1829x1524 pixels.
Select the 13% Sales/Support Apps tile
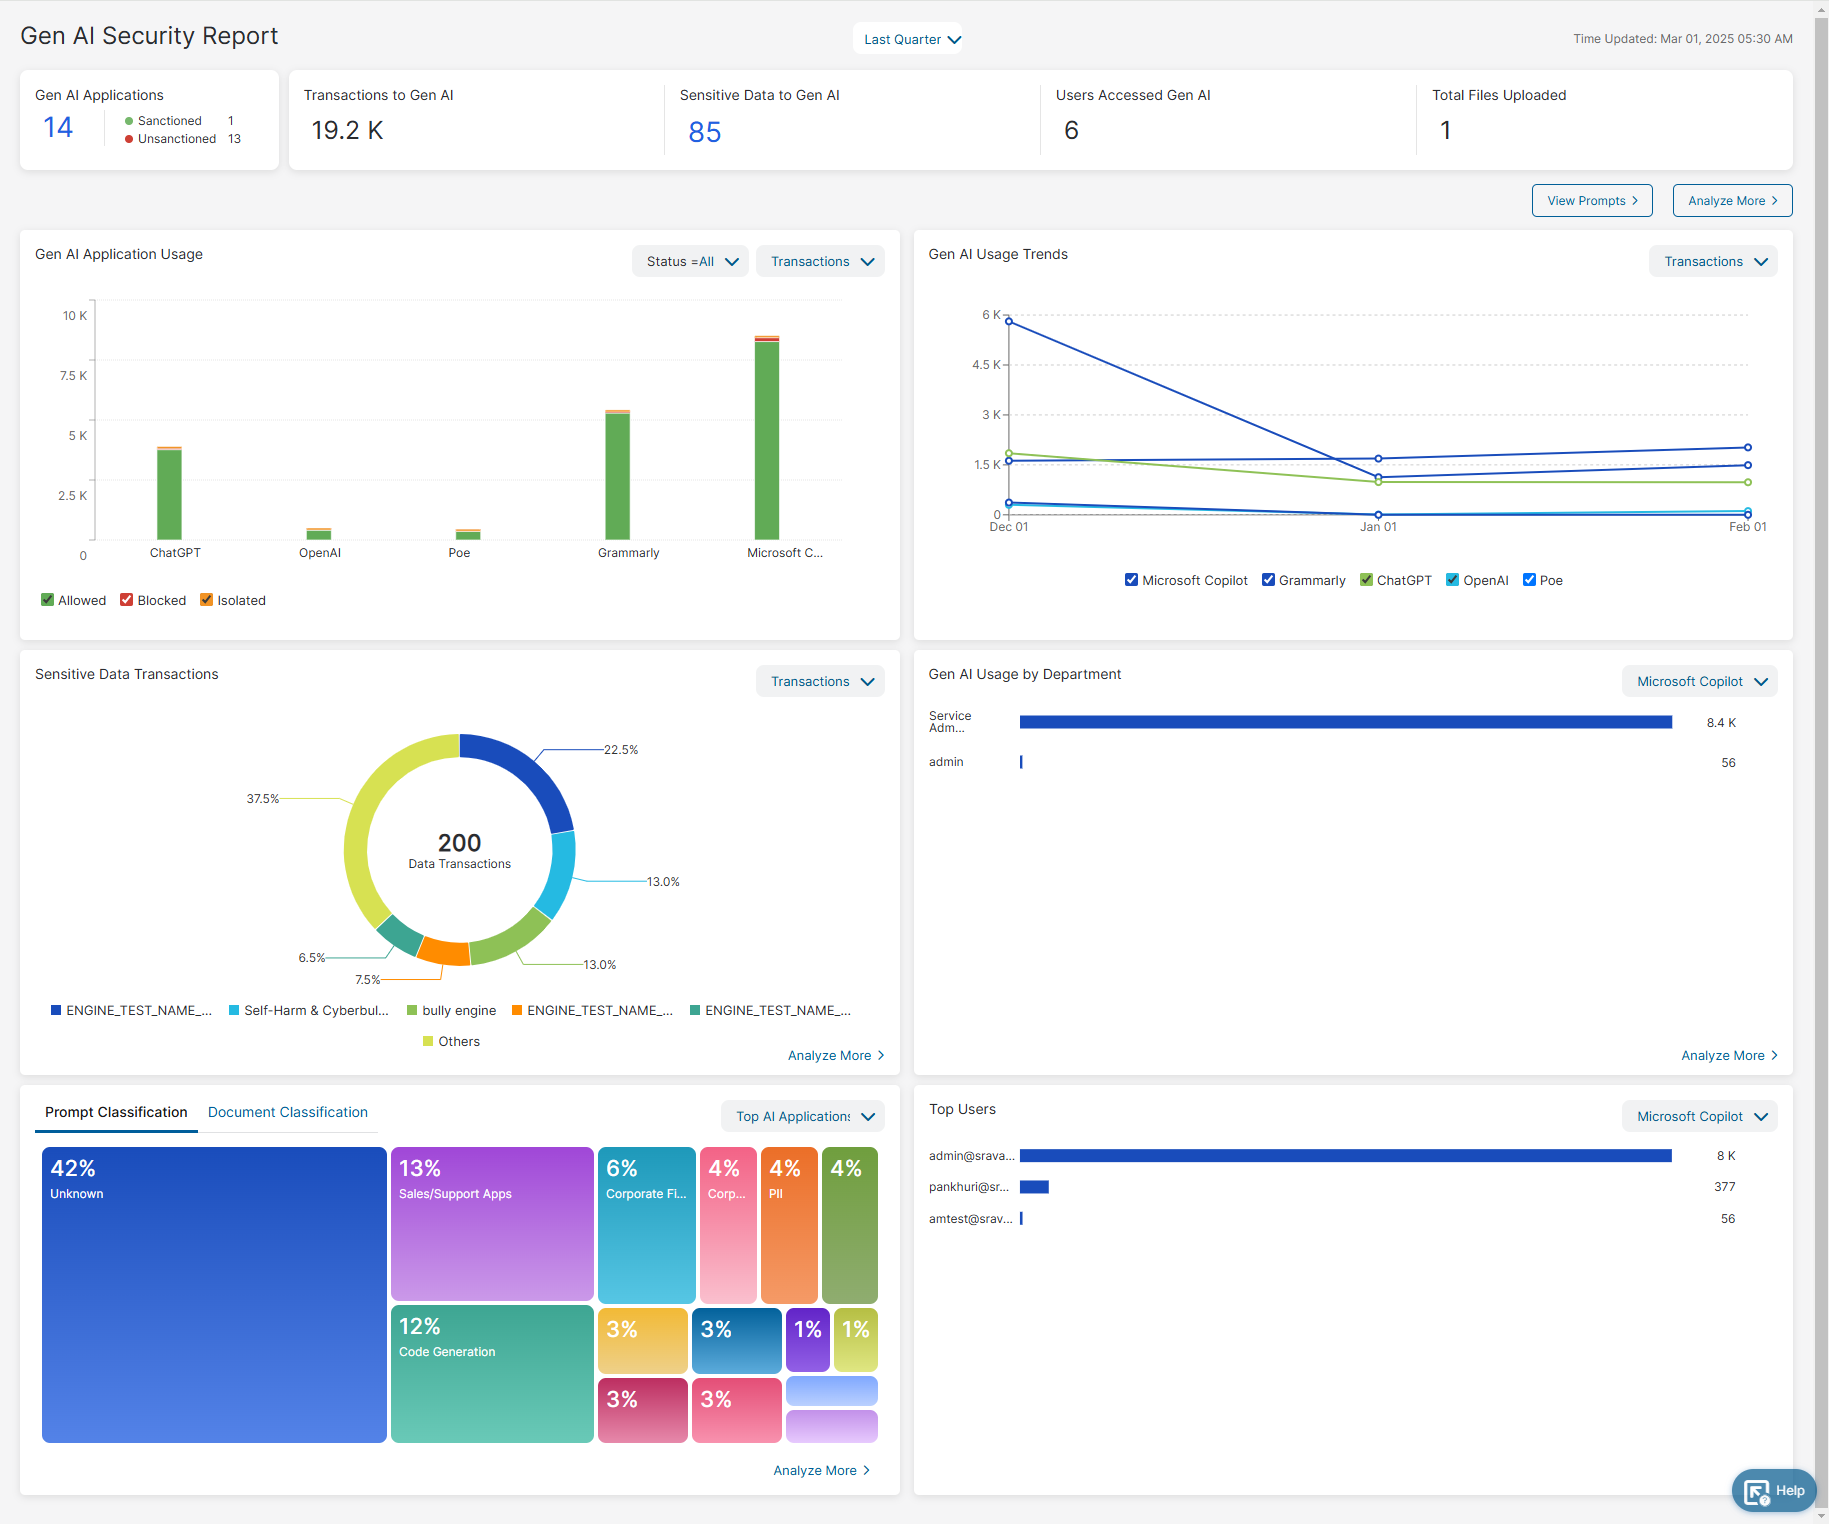point(492,1224)
